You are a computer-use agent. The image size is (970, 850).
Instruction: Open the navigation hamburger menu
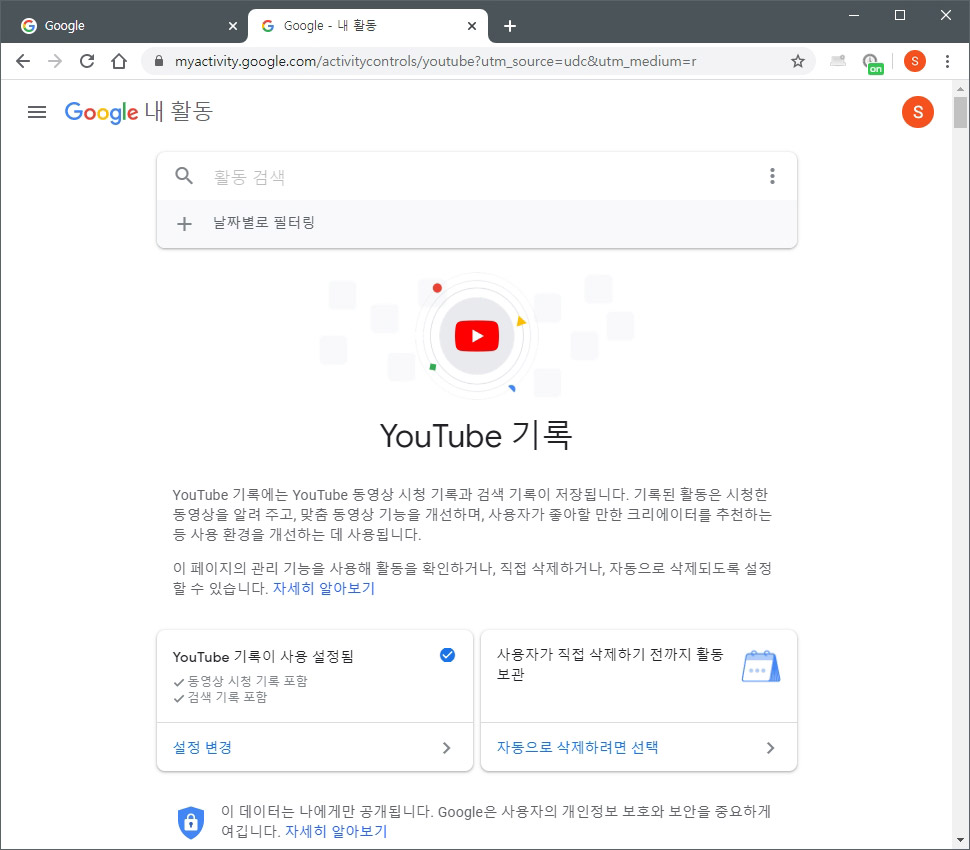[37, 112]
